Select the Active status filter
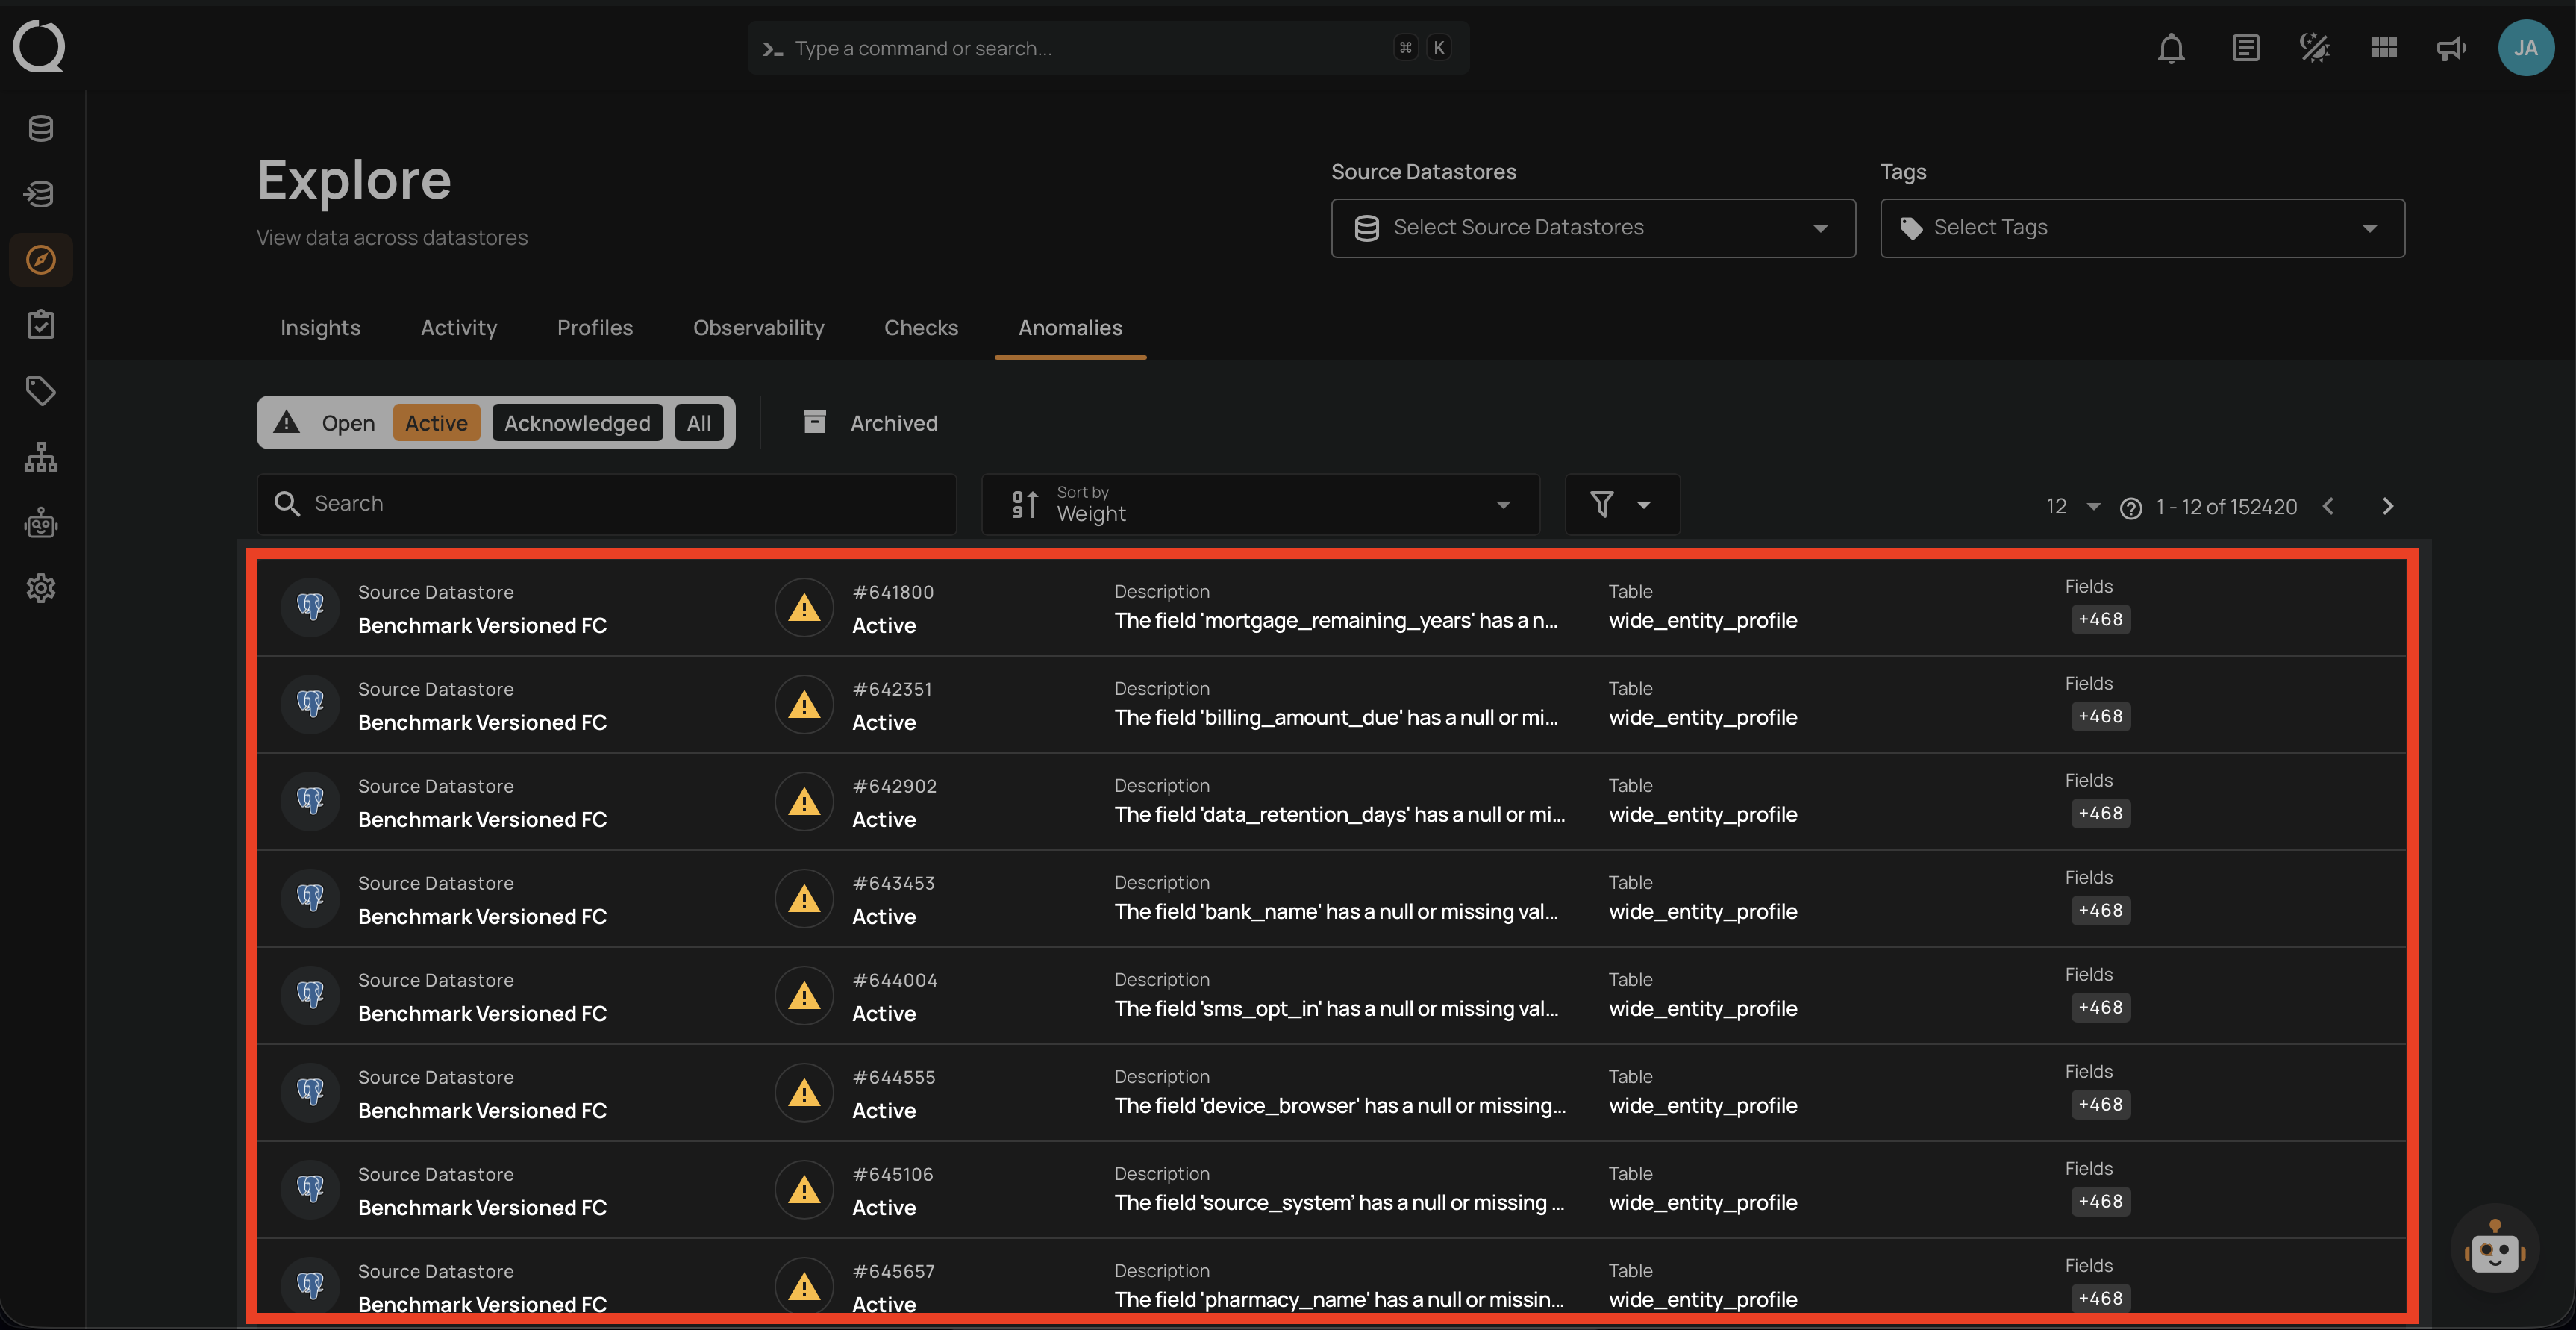Image resolution: width=2576 pixels, height=1330 pixels. tap(436, 423)
